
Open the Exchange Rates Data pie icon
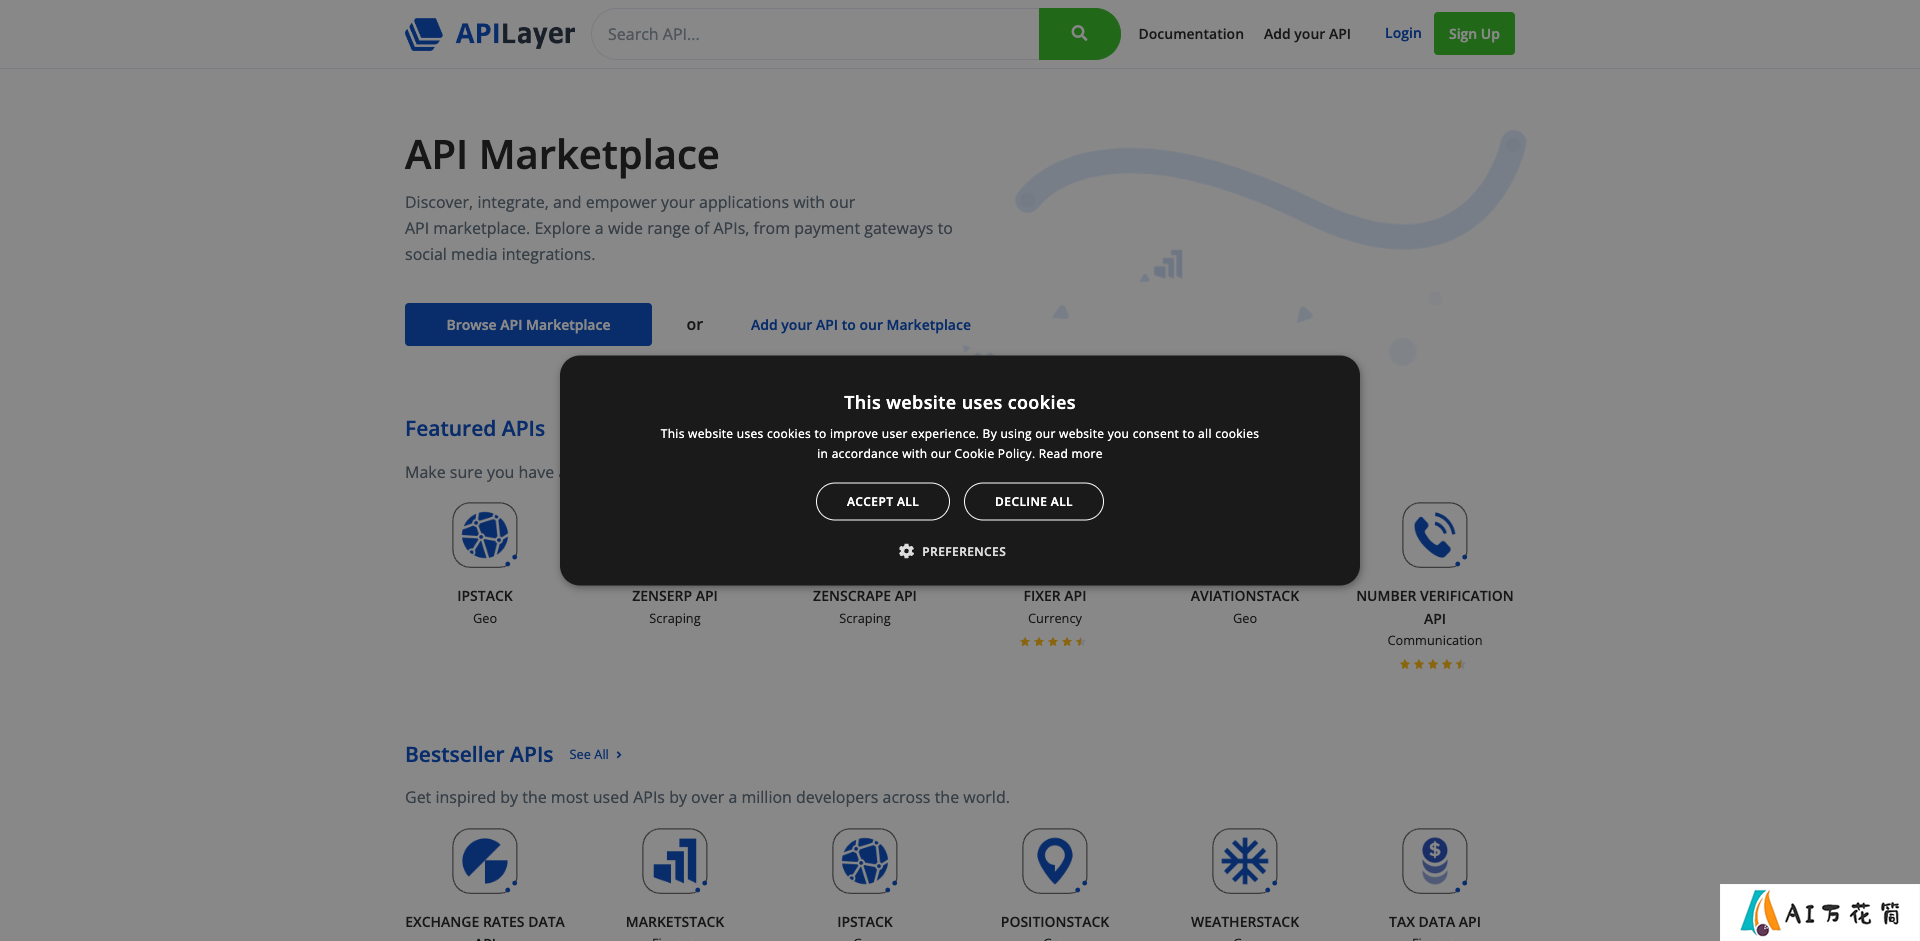tap(485, 861)
